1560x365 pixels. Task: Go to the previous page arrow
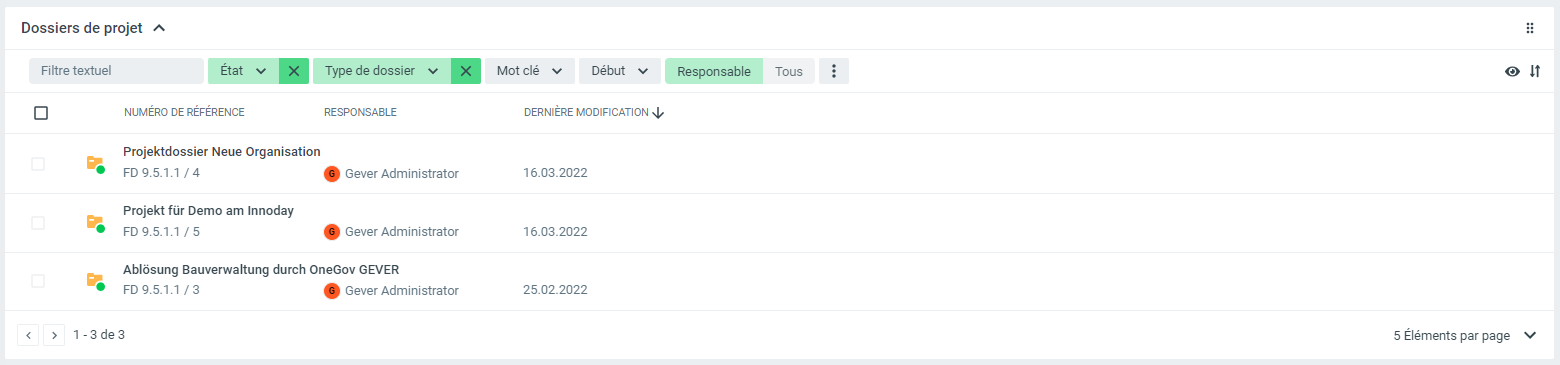28,335
